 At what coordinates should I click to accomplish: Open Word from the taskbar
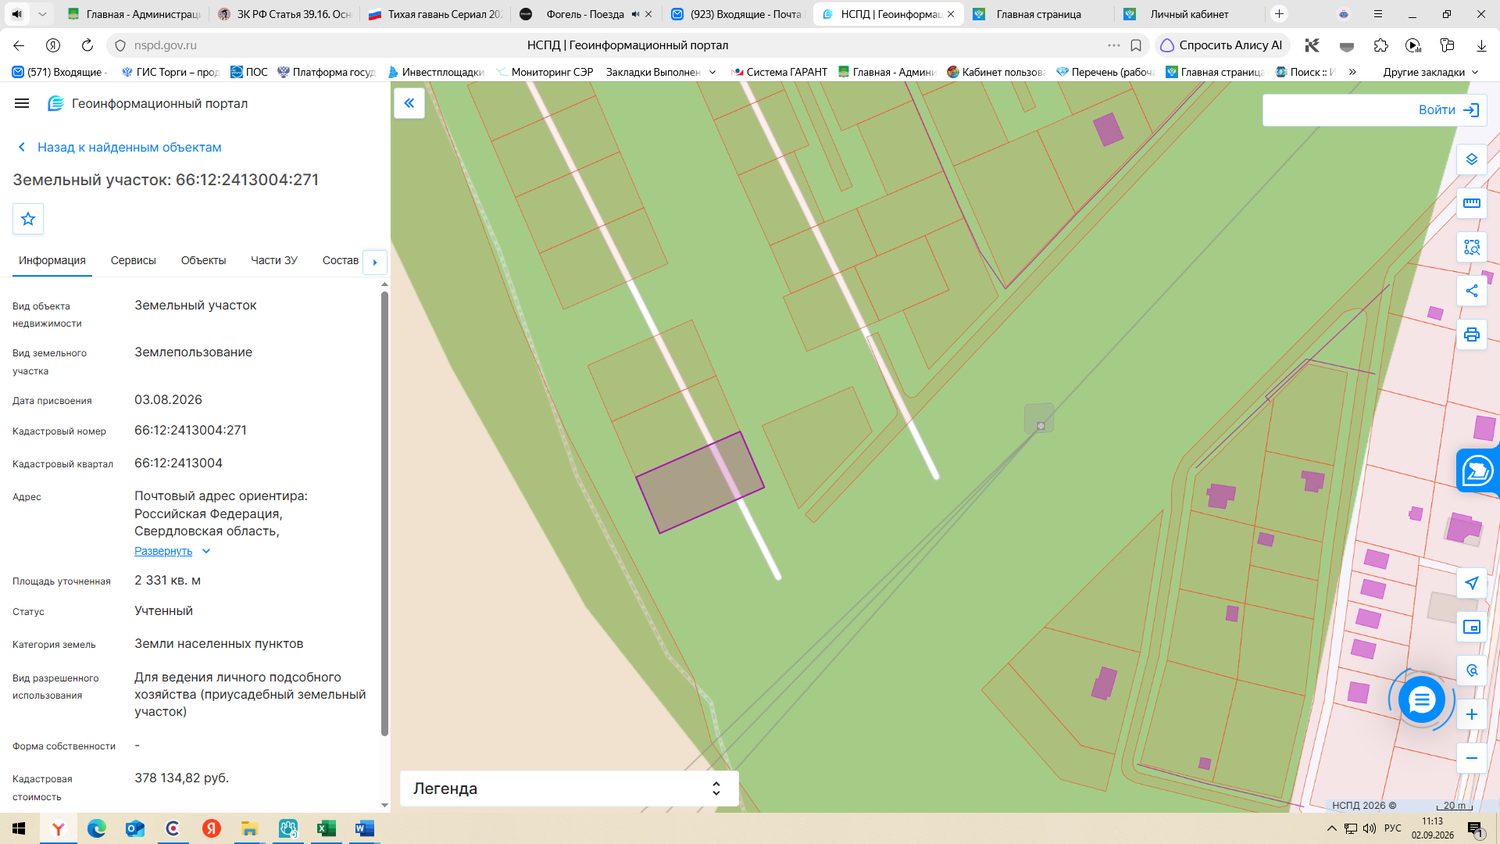(x=364, y=828)
